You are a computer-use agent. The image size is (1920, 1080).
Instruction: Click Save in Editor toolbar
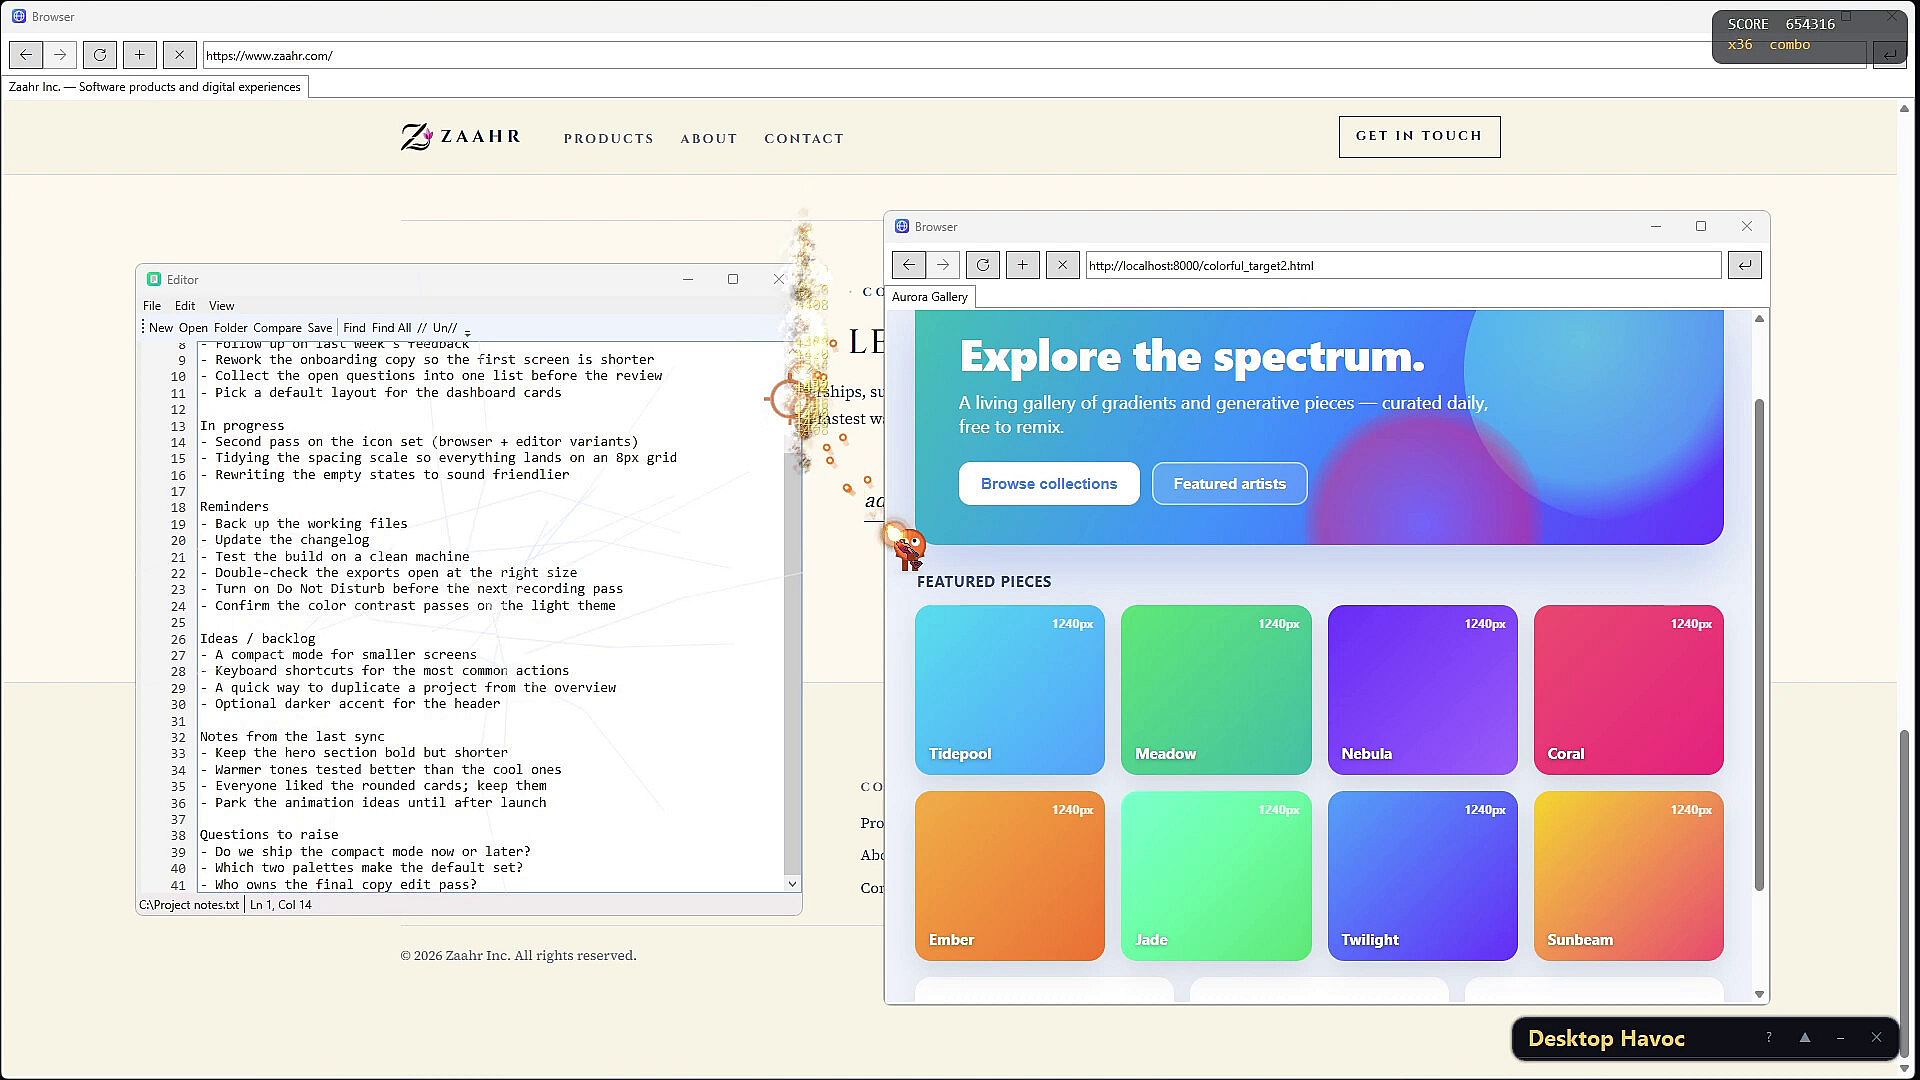pos(320,328)
